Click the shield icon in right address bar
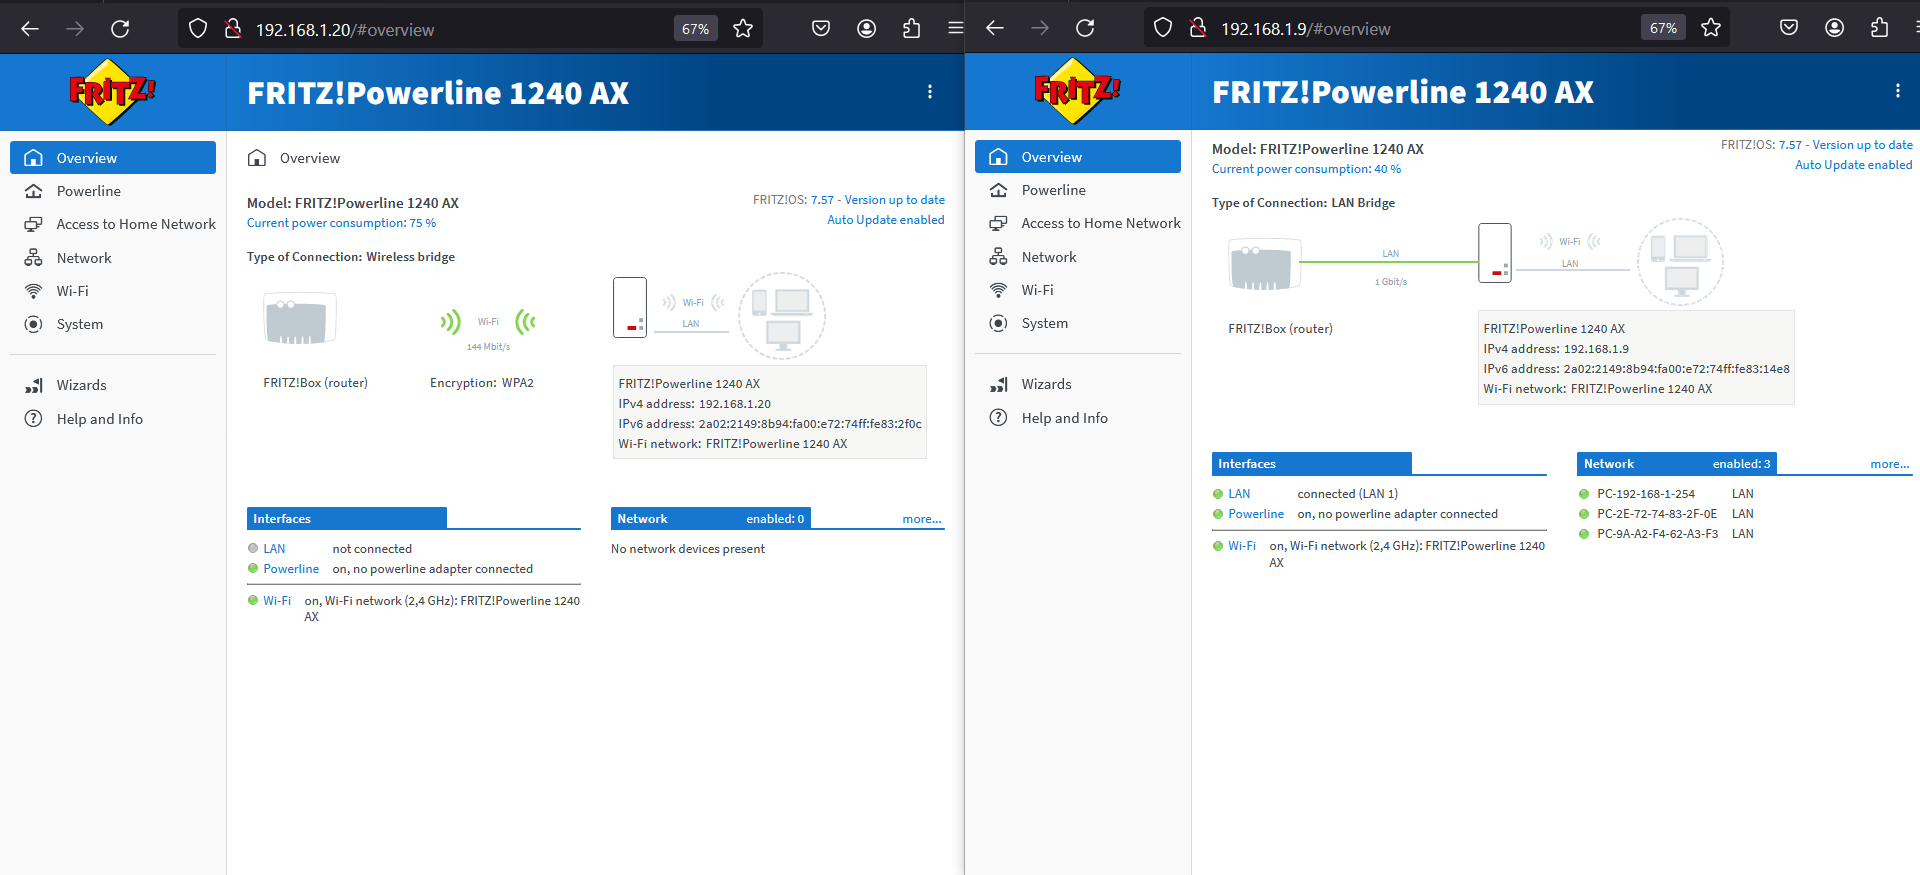 click(x=1163, y=28)
